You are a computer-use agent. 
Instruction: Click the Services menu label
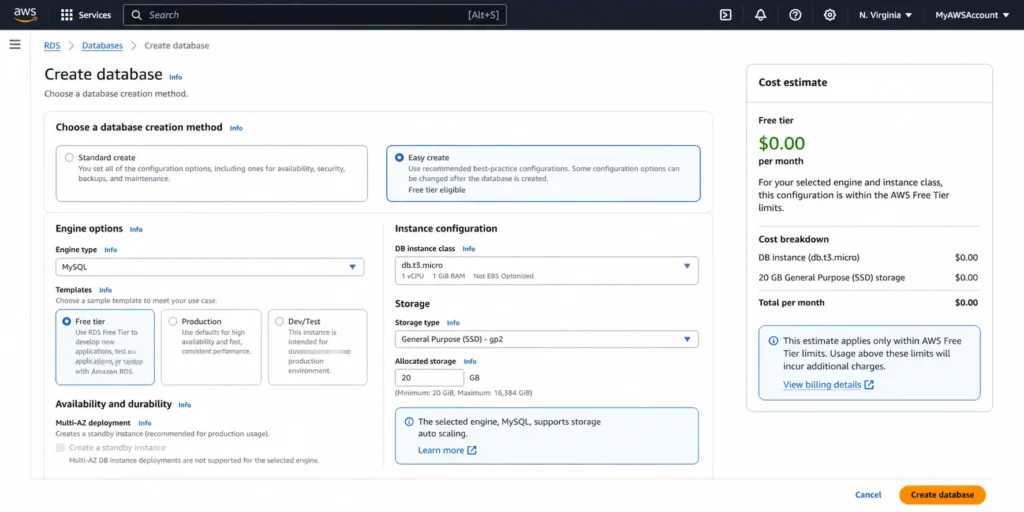(95, 15)
